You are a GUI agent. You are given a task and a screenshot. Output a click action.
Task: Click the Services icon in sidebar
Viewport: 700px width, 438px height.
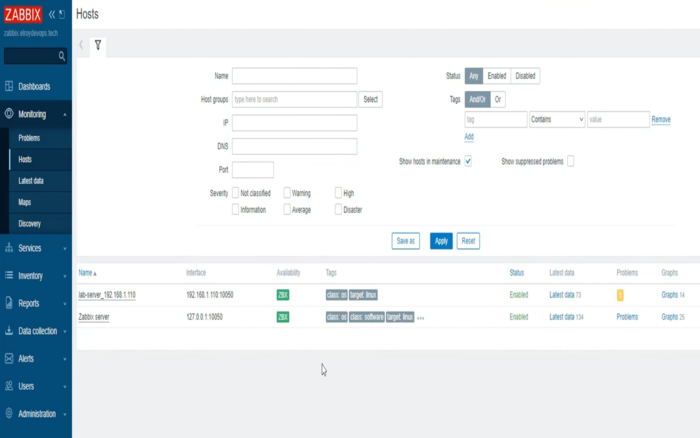[x=9, y=248]
